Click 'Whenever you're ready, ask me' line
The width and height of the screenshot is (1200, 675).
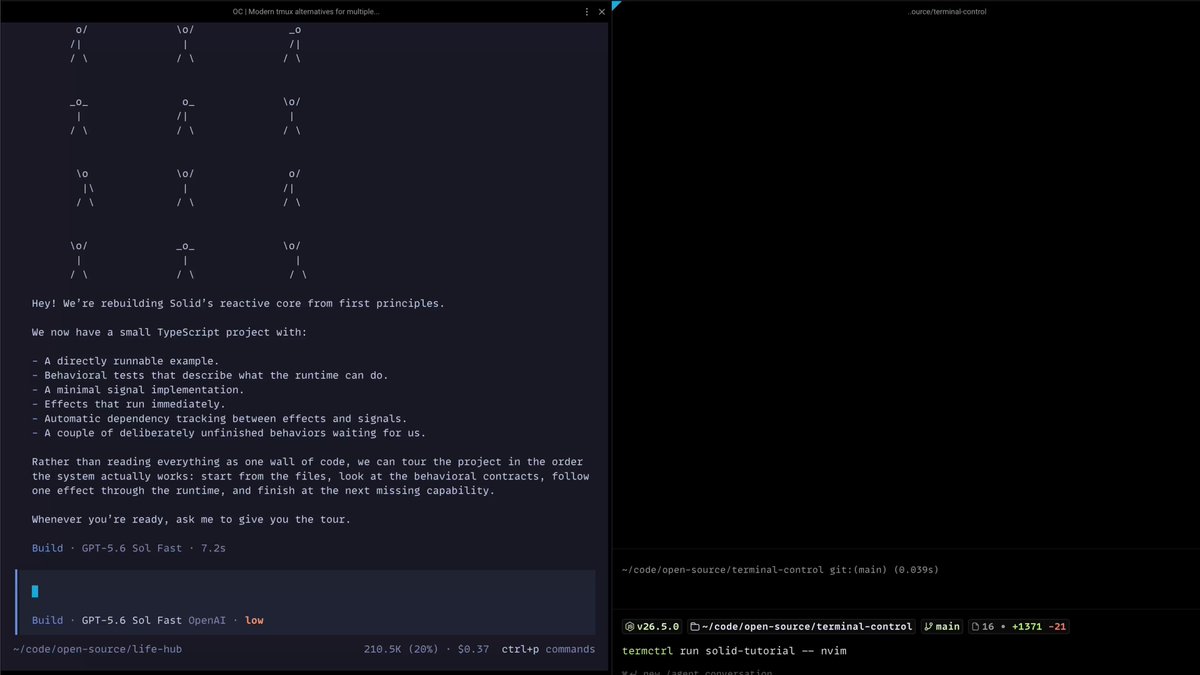(191, 519)
